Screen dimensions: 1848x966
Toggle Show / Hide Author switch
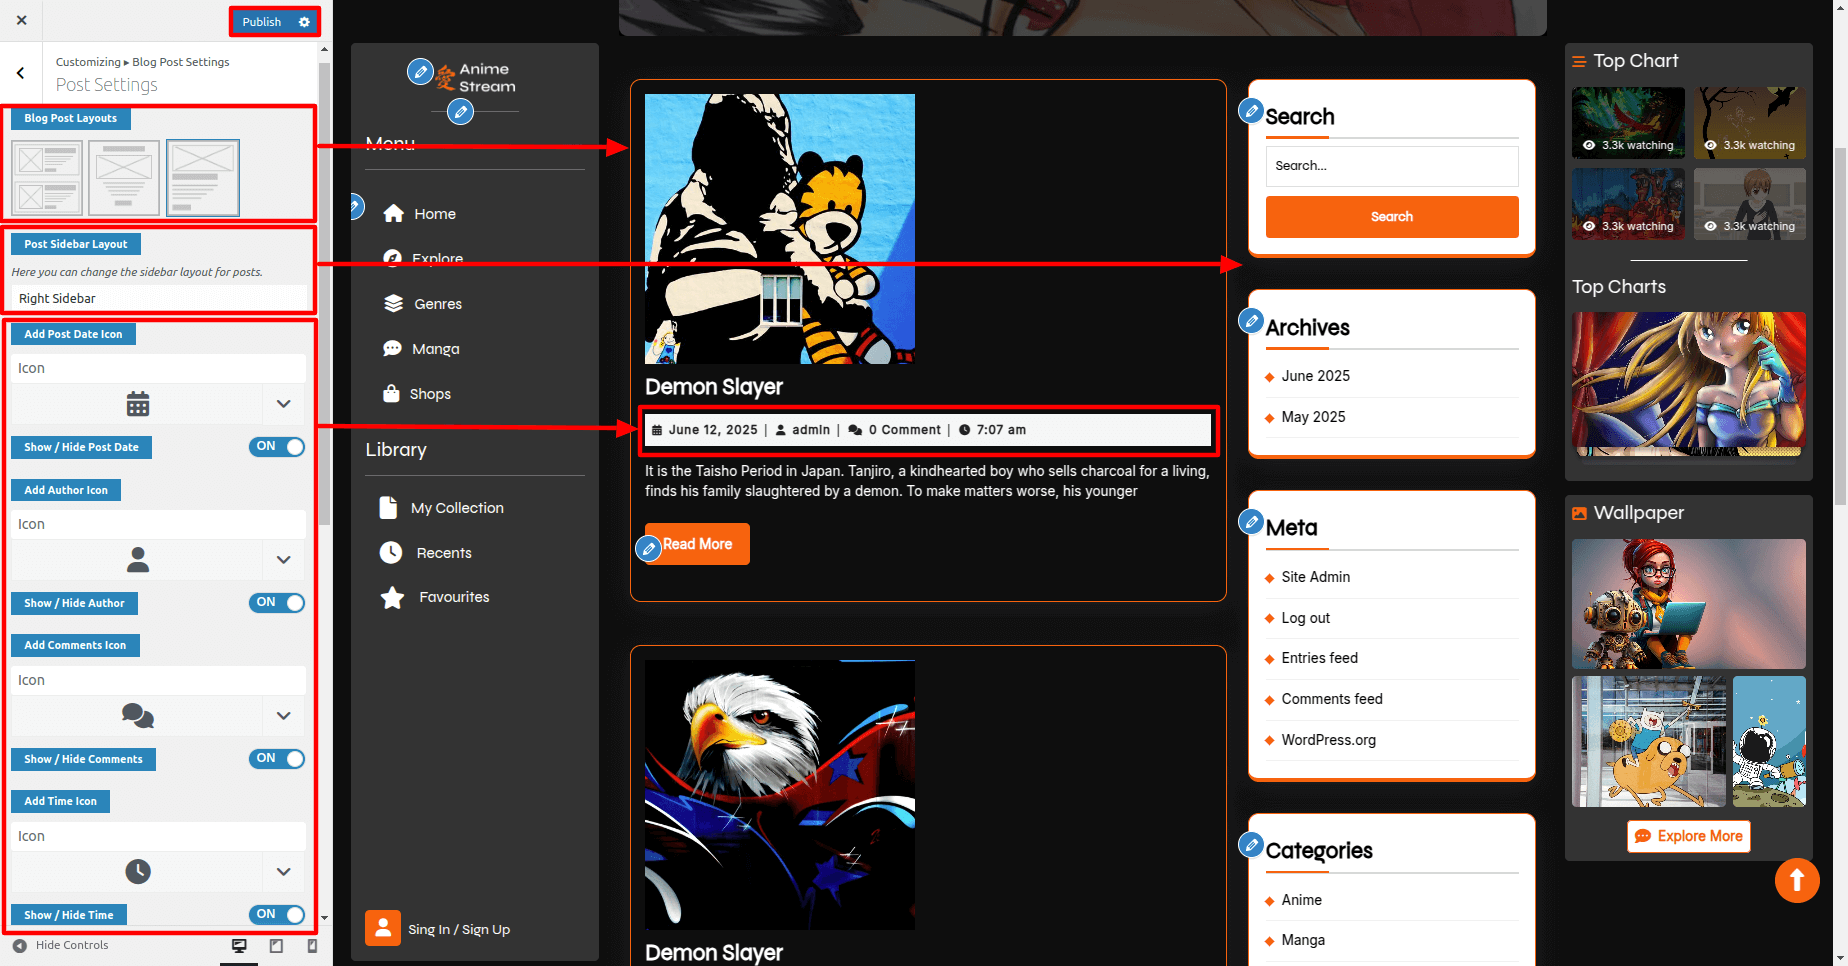[277, 603]
